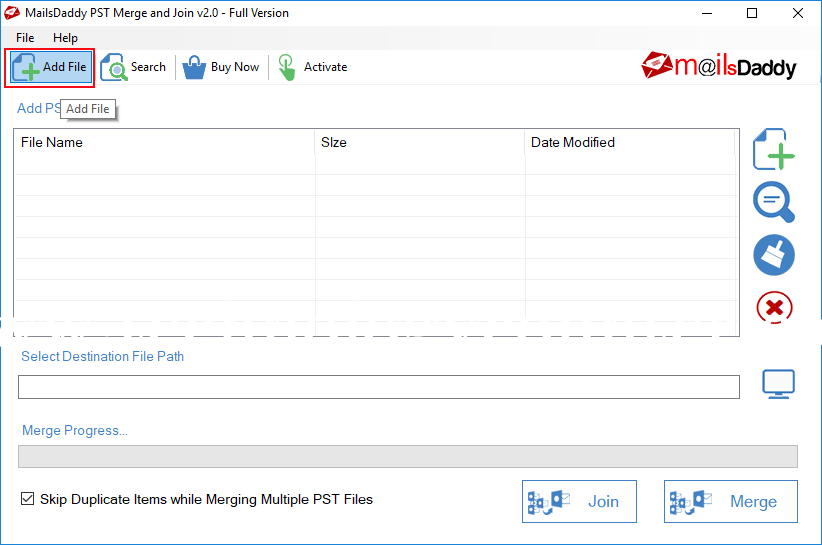Open the Help menu
822x545 pixels.
coord(65,38)
